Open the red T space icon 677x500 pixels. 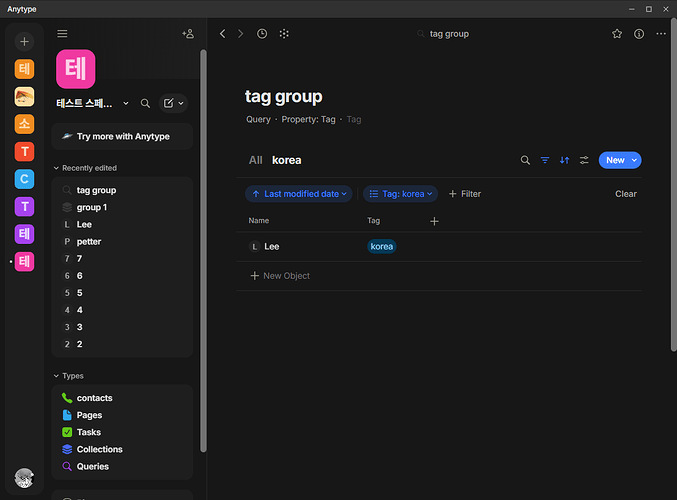[x=24, y=152]
